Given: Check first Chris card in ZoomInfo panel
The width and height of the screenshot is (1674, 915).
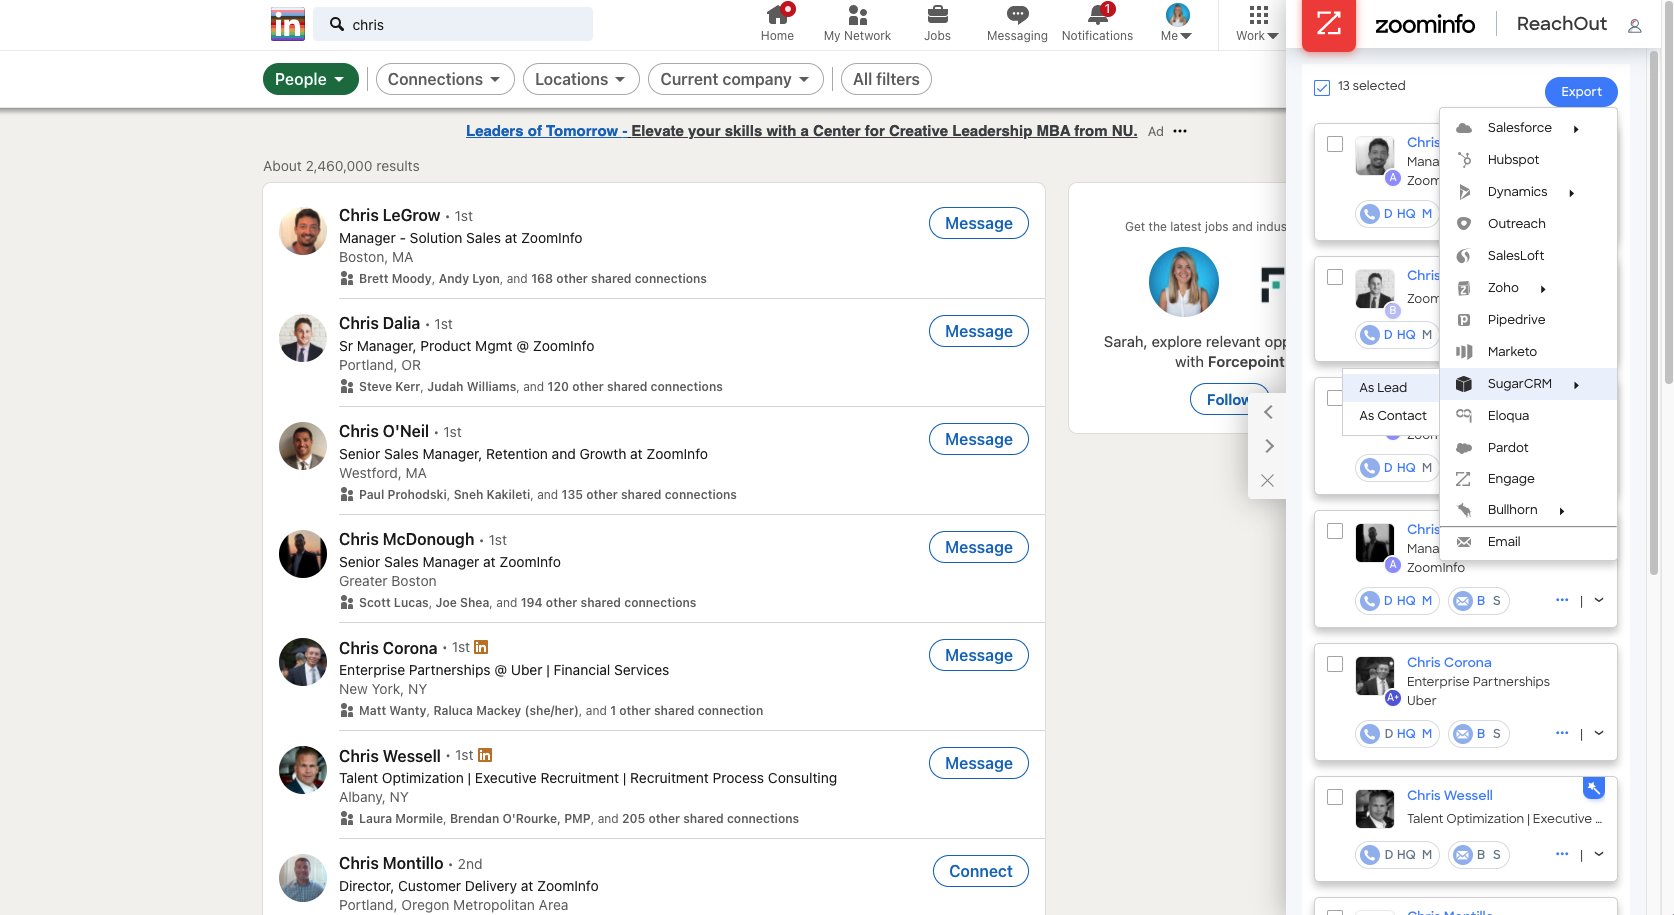Looking at the screenshot, I should [x=1335, y=144].
